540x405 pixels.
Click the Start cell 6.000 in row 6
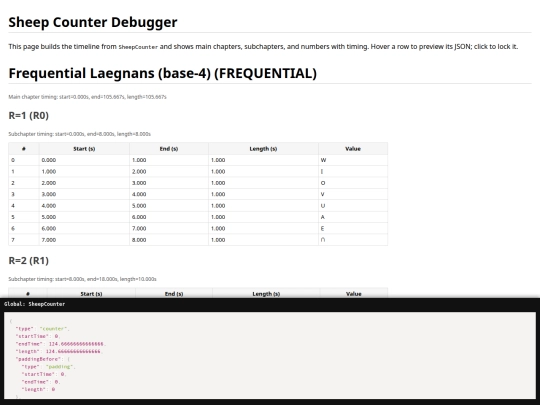84,228
